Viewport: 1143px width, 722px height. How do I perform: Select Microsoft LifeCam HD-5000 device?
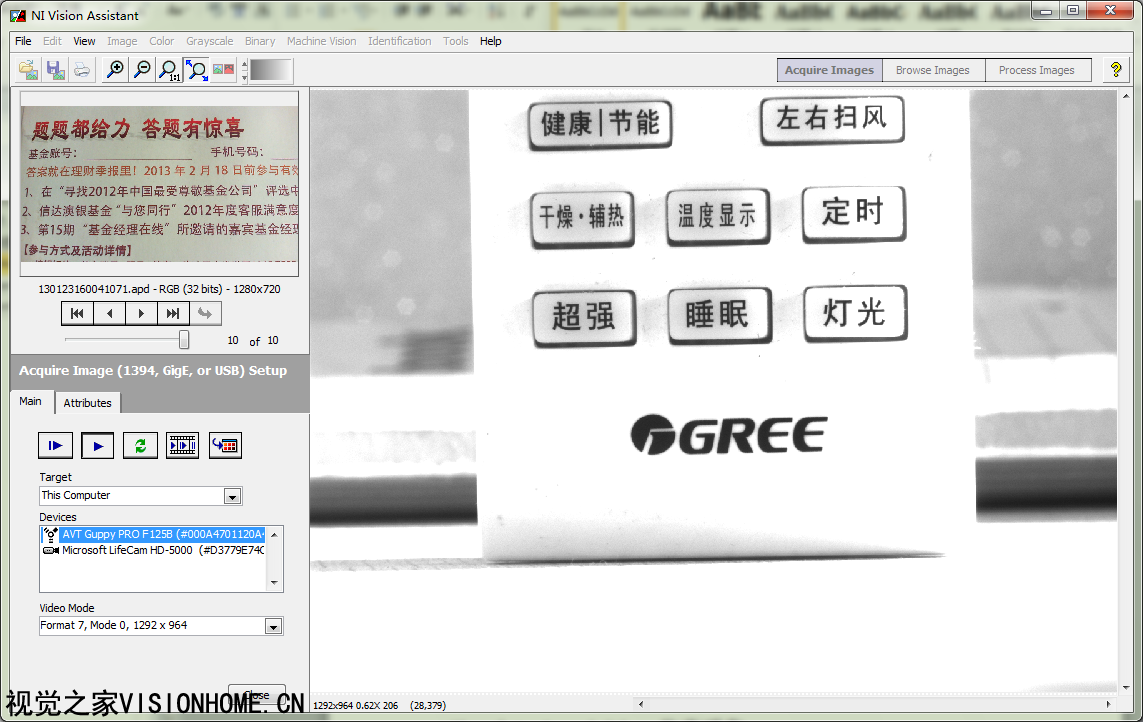click(x=154, y=550)
